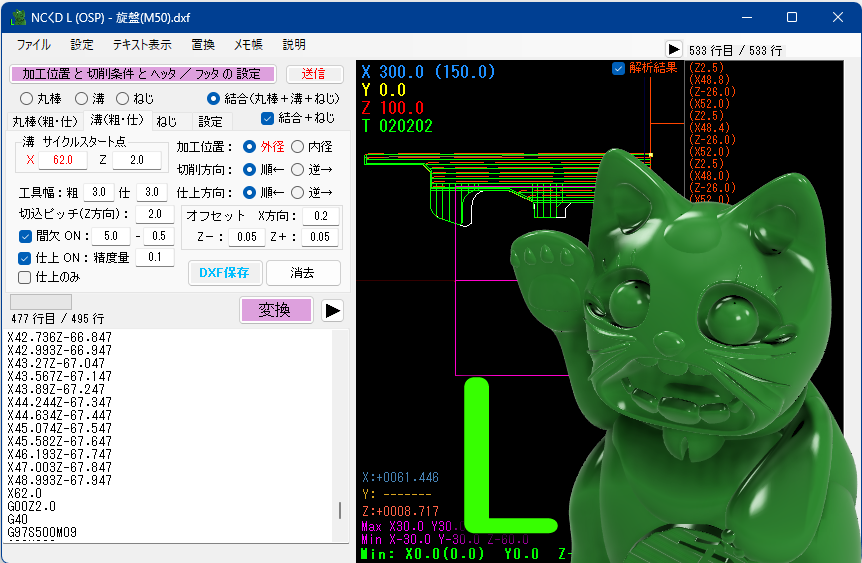Click the 間欠 ON value field 5.0
The height and width of the screenshot is (563, 862).
[x=111, y=236]
